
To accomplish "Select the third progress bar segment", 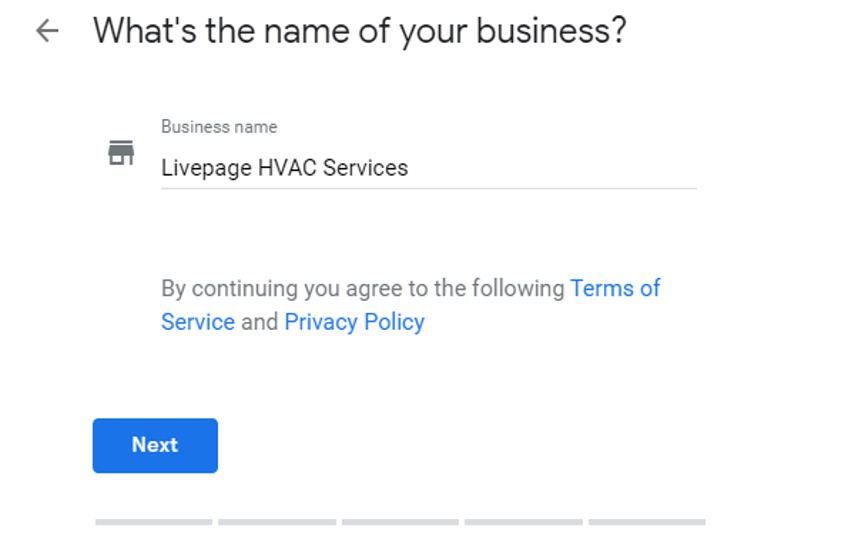I will point(400,522).
